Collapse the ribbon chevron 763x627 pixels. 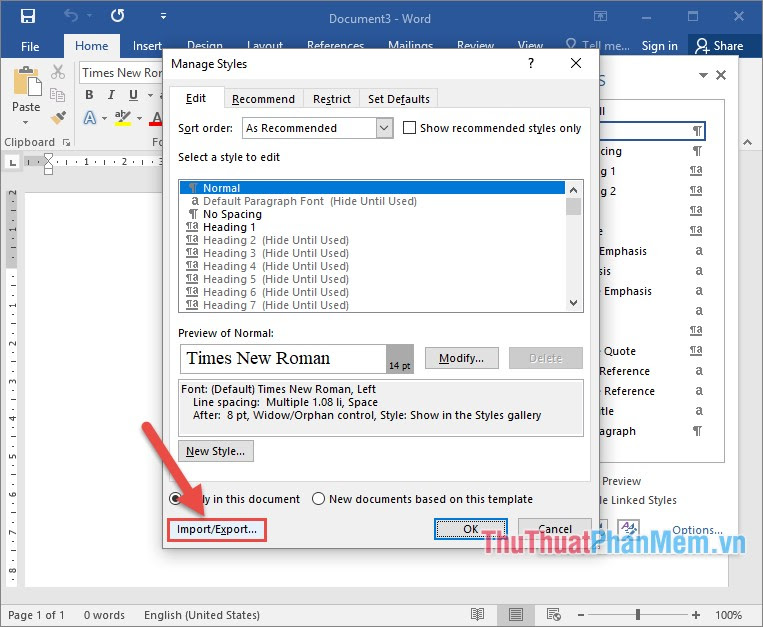747,143
